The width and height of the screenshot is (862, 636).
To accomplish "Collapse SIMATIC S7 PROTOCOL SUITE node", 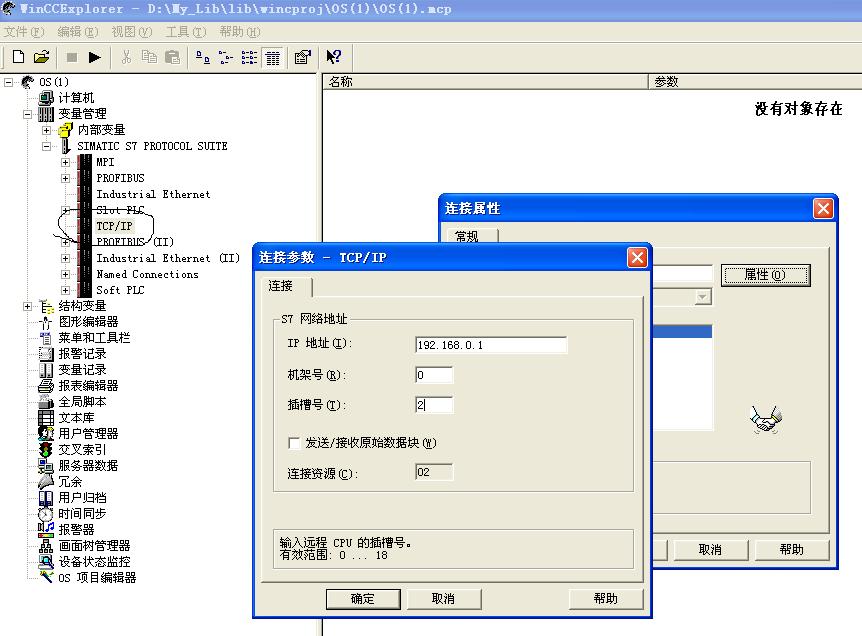I will point(46,146).
